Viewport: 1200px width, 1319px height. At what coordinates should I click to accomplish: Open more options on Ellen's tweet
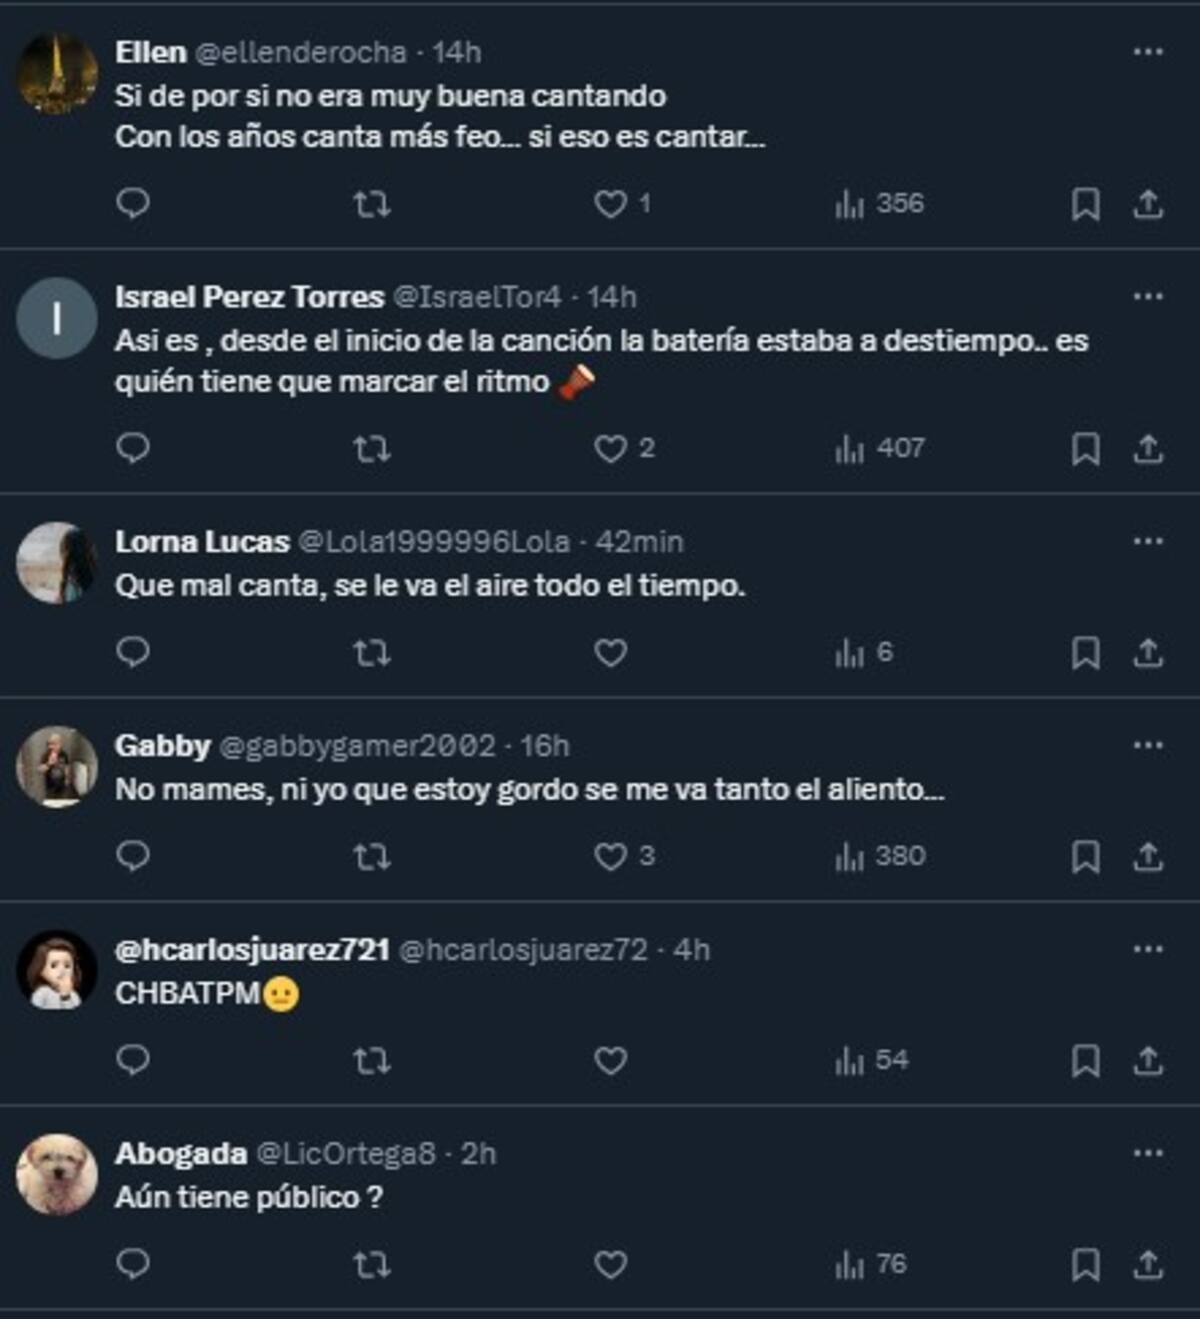[x=1147, y=52]
